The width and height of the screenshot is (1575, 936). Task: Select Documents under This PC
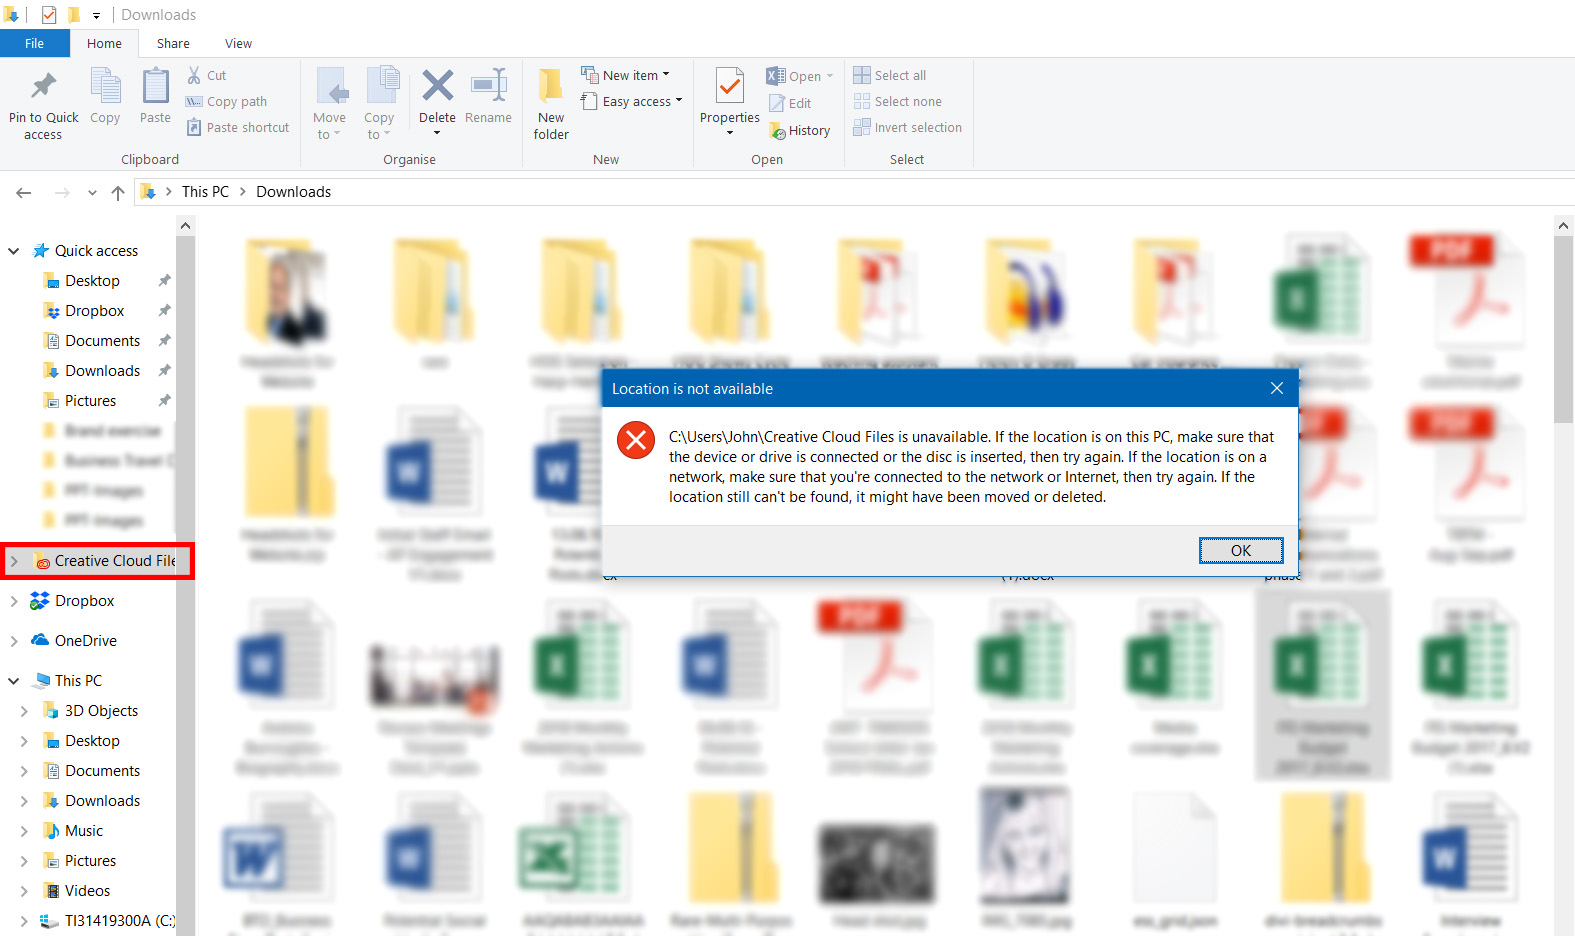[102, 770]
